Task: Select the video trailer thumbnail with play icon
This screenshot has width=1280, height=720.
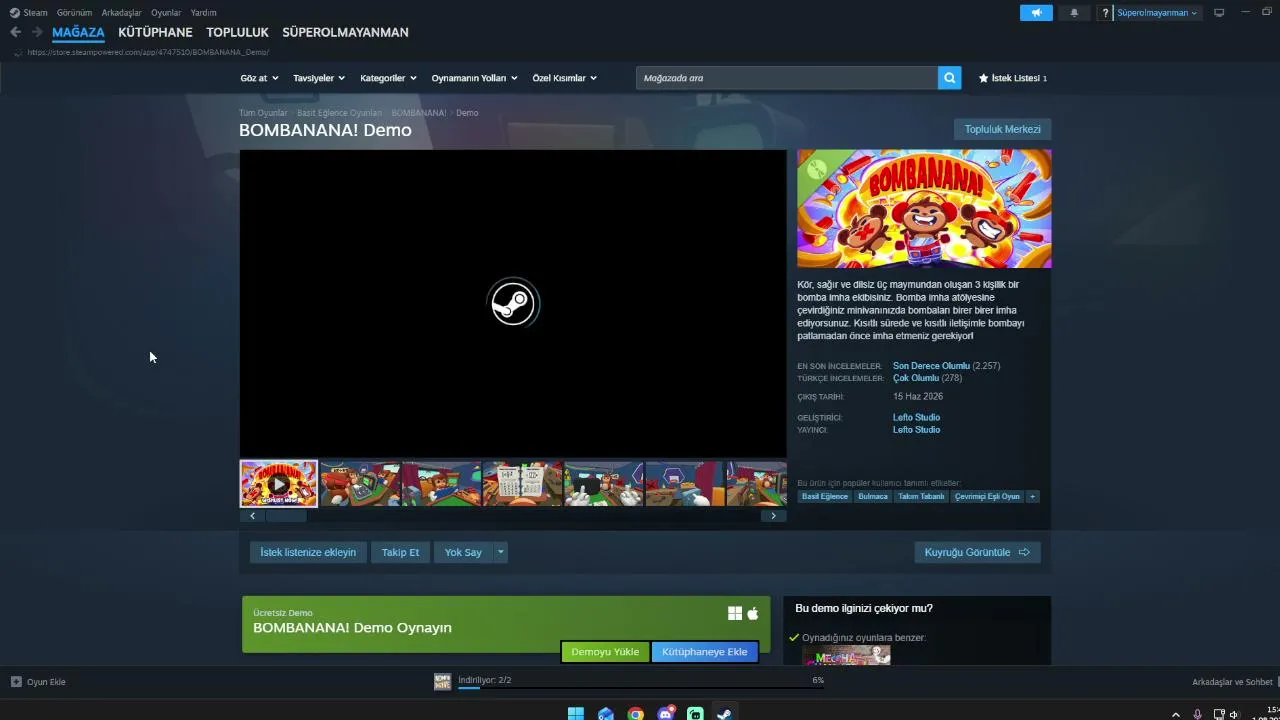Action: (x=279, y=484)
